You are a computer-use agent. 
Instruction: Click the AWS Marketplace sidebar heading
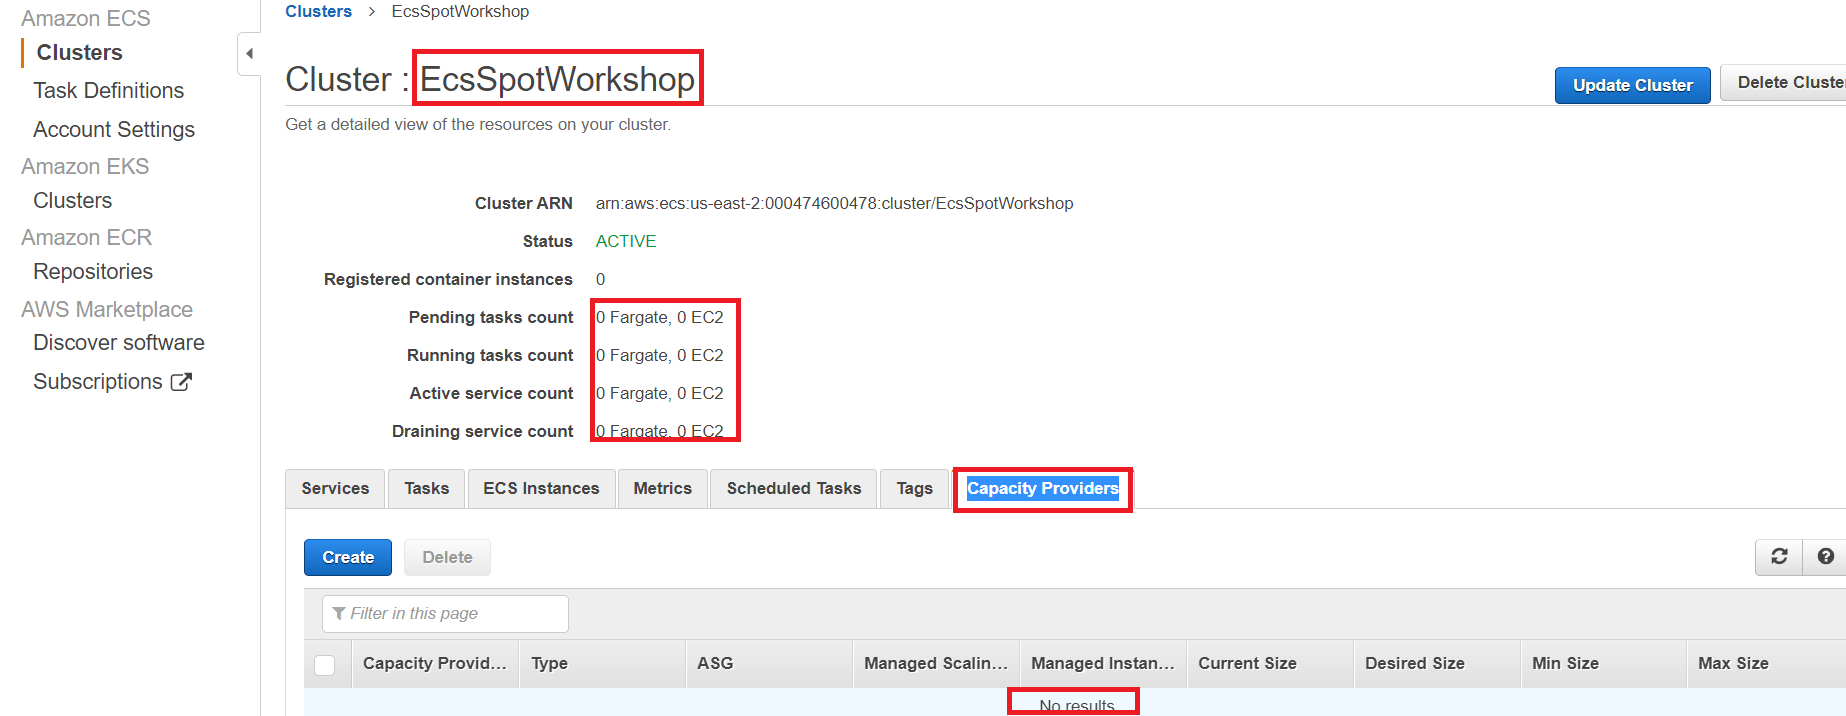pos(107,310)
